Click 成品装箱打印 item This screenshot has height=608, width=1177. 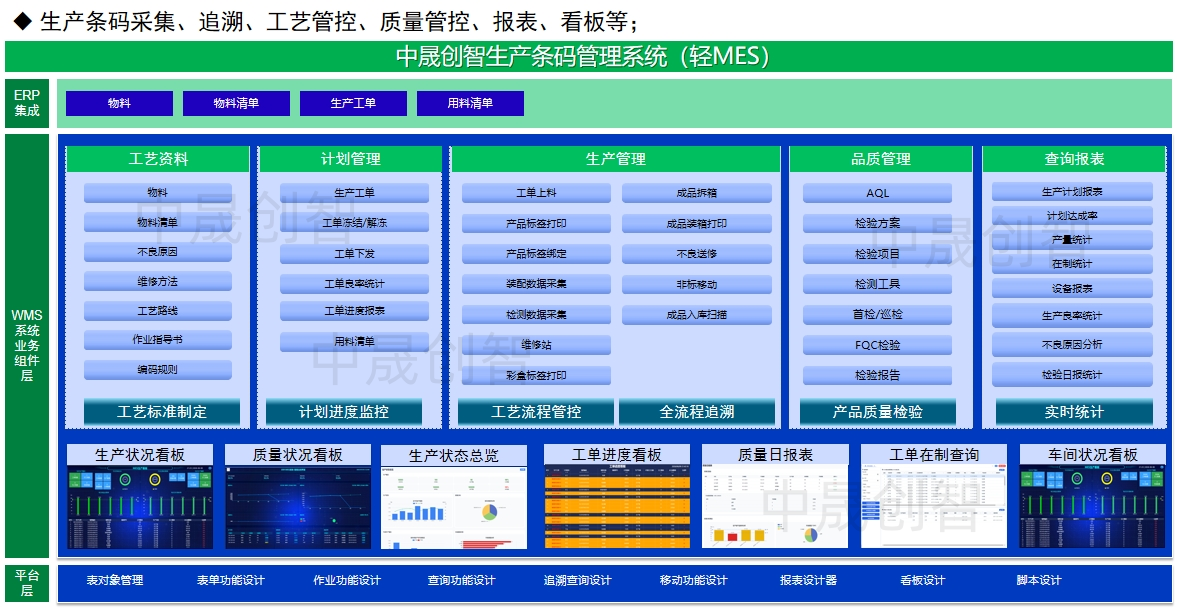[x=697, y=224]
